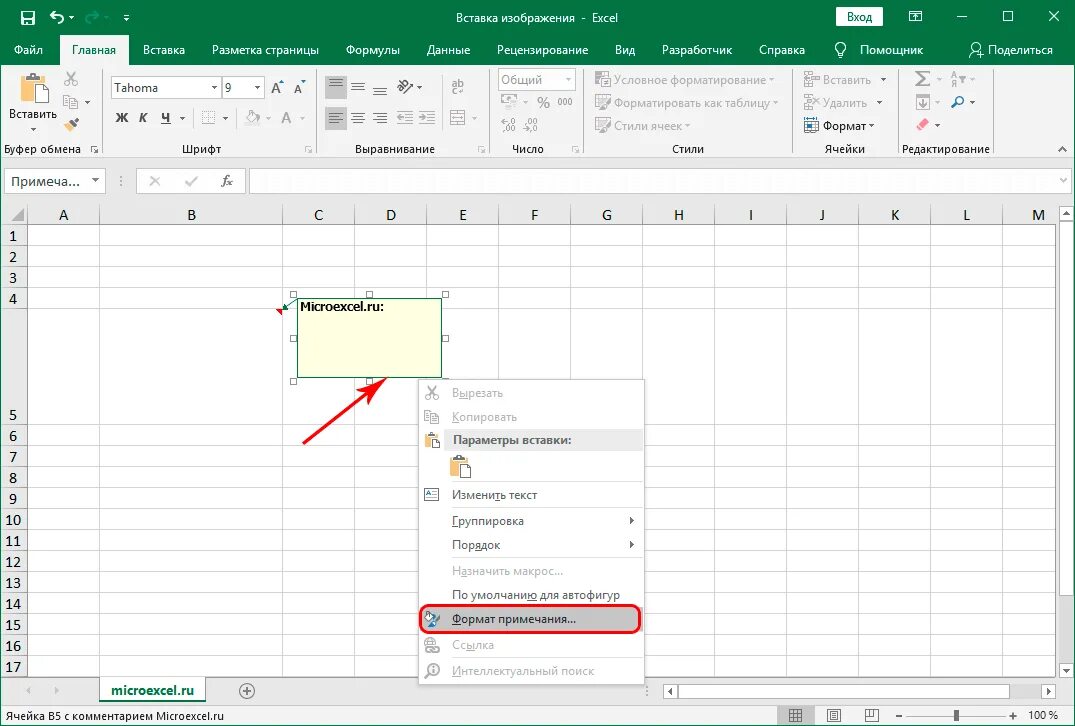Click the Cut scissors icon in ribbon

(x=71, y=80)
